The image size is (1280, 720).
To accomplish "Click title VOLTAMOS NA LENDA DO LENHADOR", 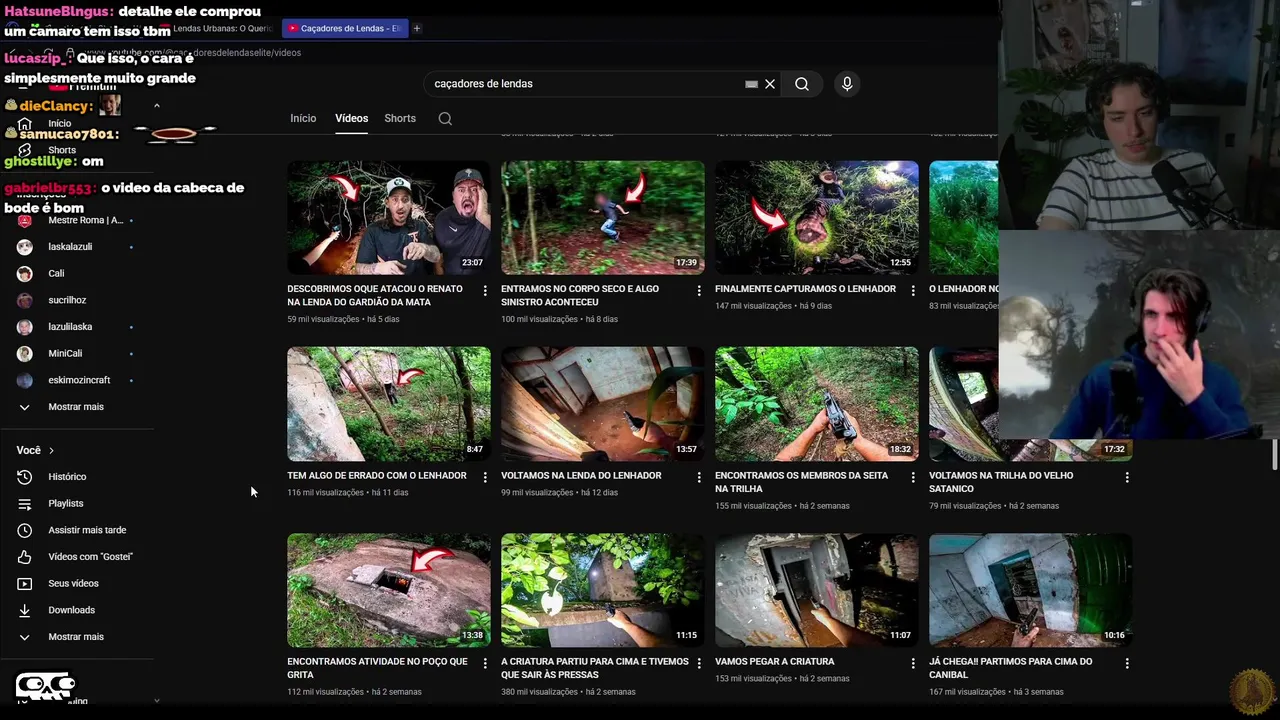I will 581,476.
